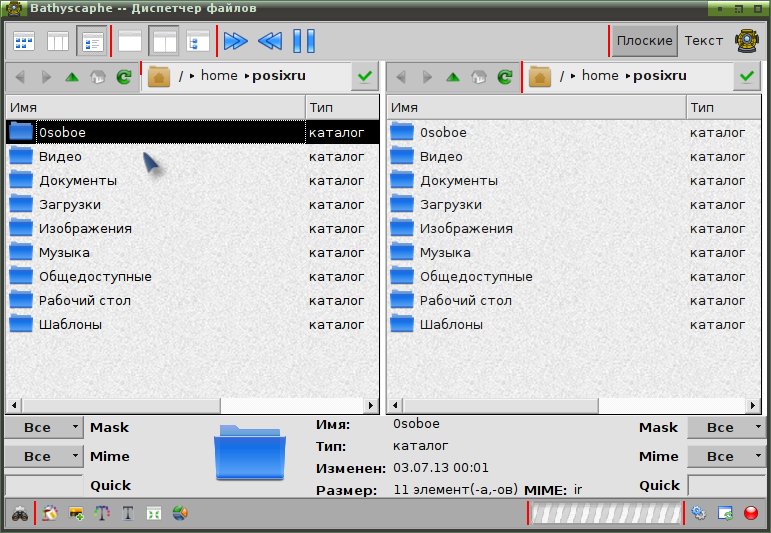Viewport: 771px width, 533px height.
Task: Click the blue pause bars icon
Action: 304,41
